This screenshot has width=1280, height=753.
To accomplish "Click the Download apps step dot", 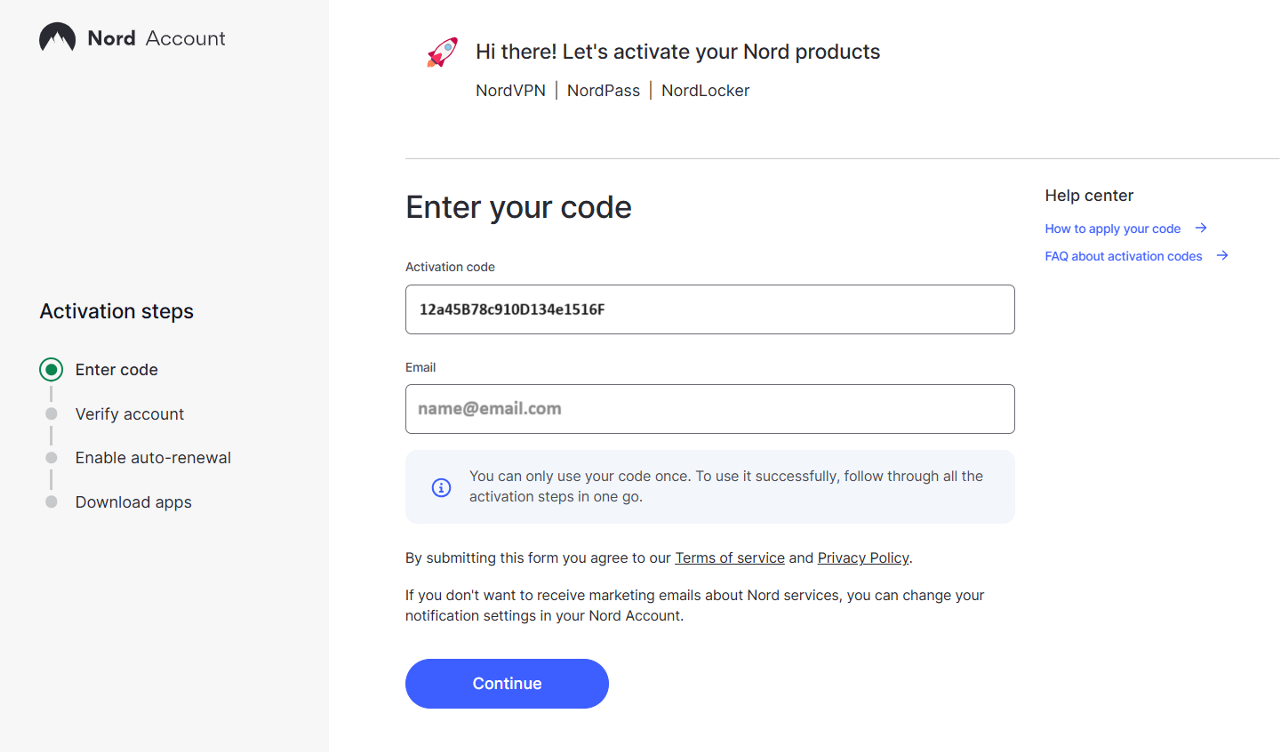I will pos(51,502).
